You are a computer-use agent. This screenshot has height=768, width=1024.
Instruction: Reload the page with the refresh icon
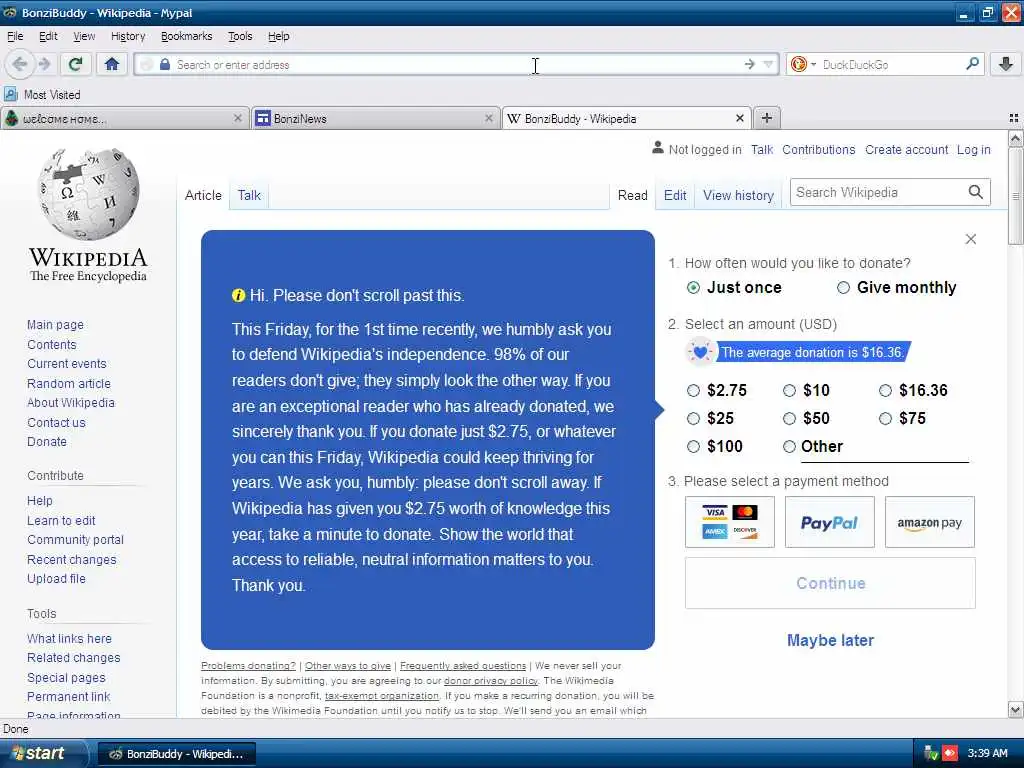pos(76,64)
